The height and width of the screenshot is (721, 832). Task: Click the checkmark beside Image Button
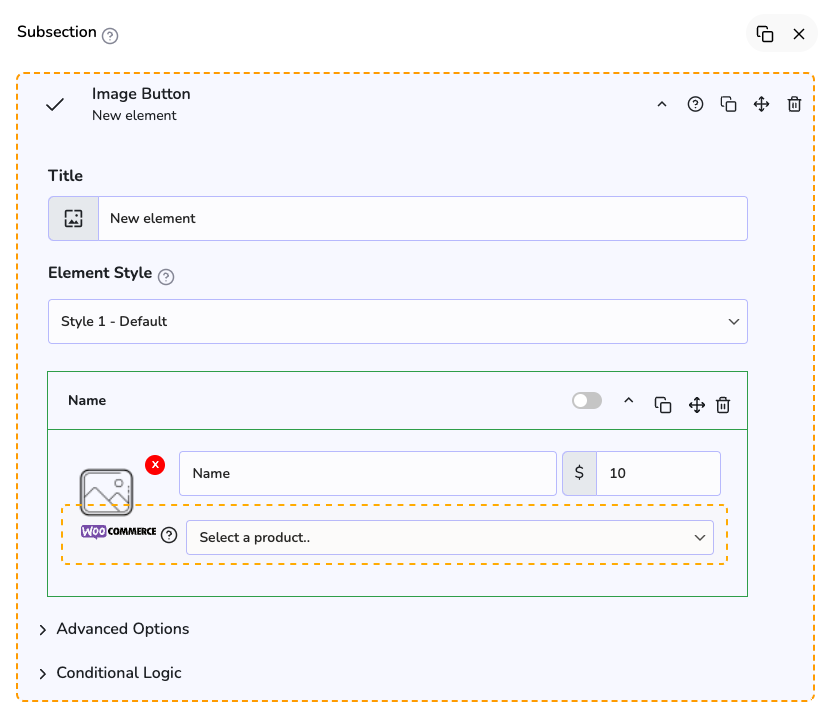pyautogui.click(x=55, y=104)
